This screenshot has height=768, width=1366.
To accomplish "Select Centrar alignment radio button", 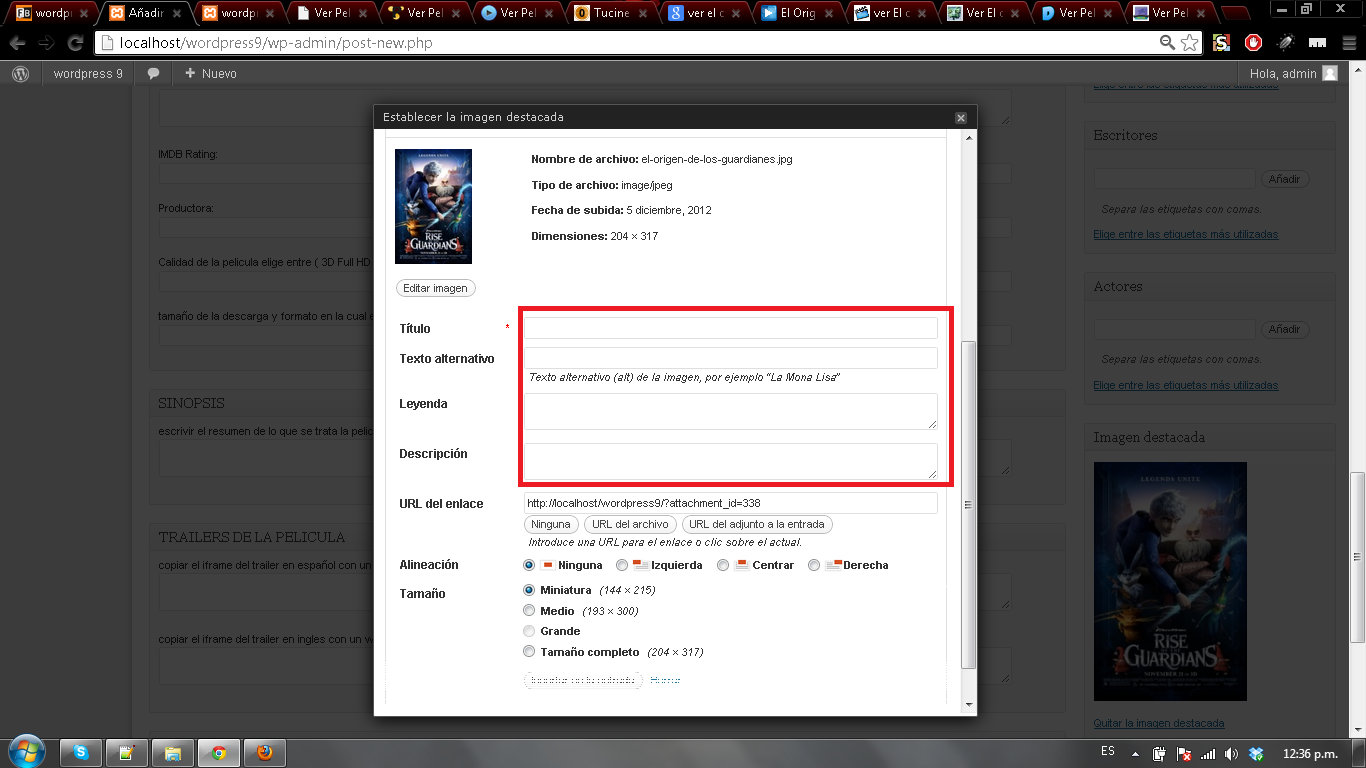I will pos(723,565).
